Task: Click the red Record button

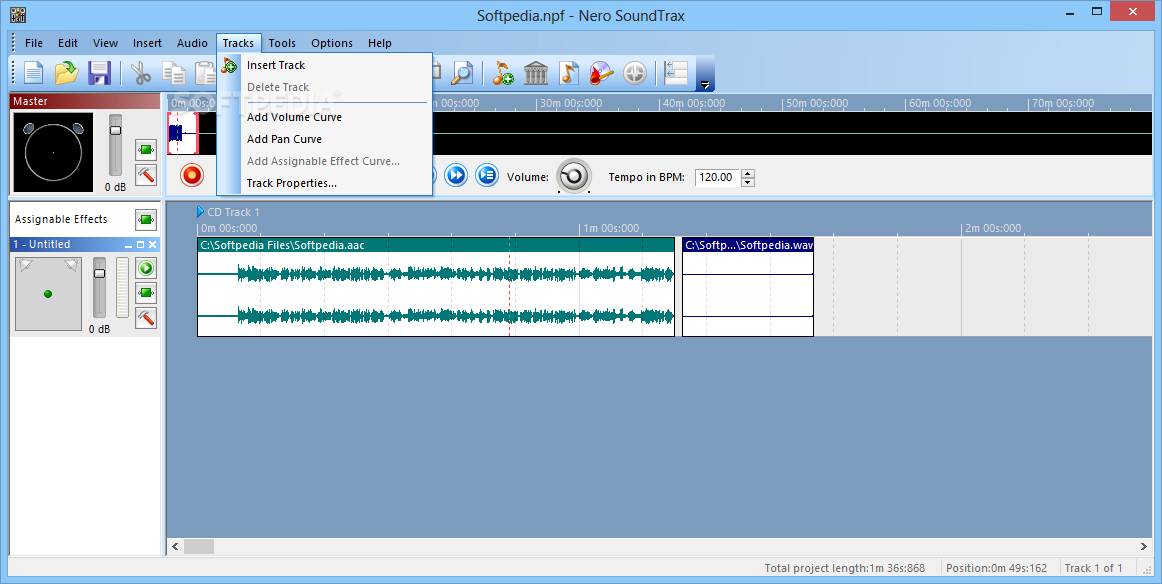Action: (x=192, y=176)
